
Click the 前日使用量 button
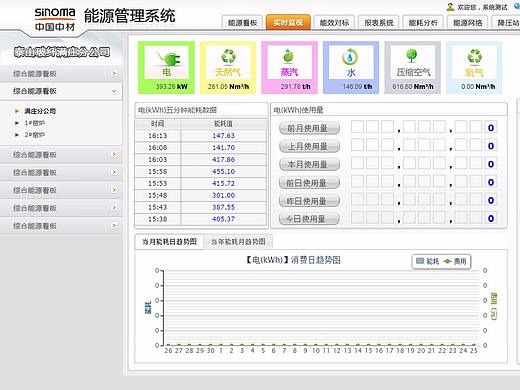(309, 183)
